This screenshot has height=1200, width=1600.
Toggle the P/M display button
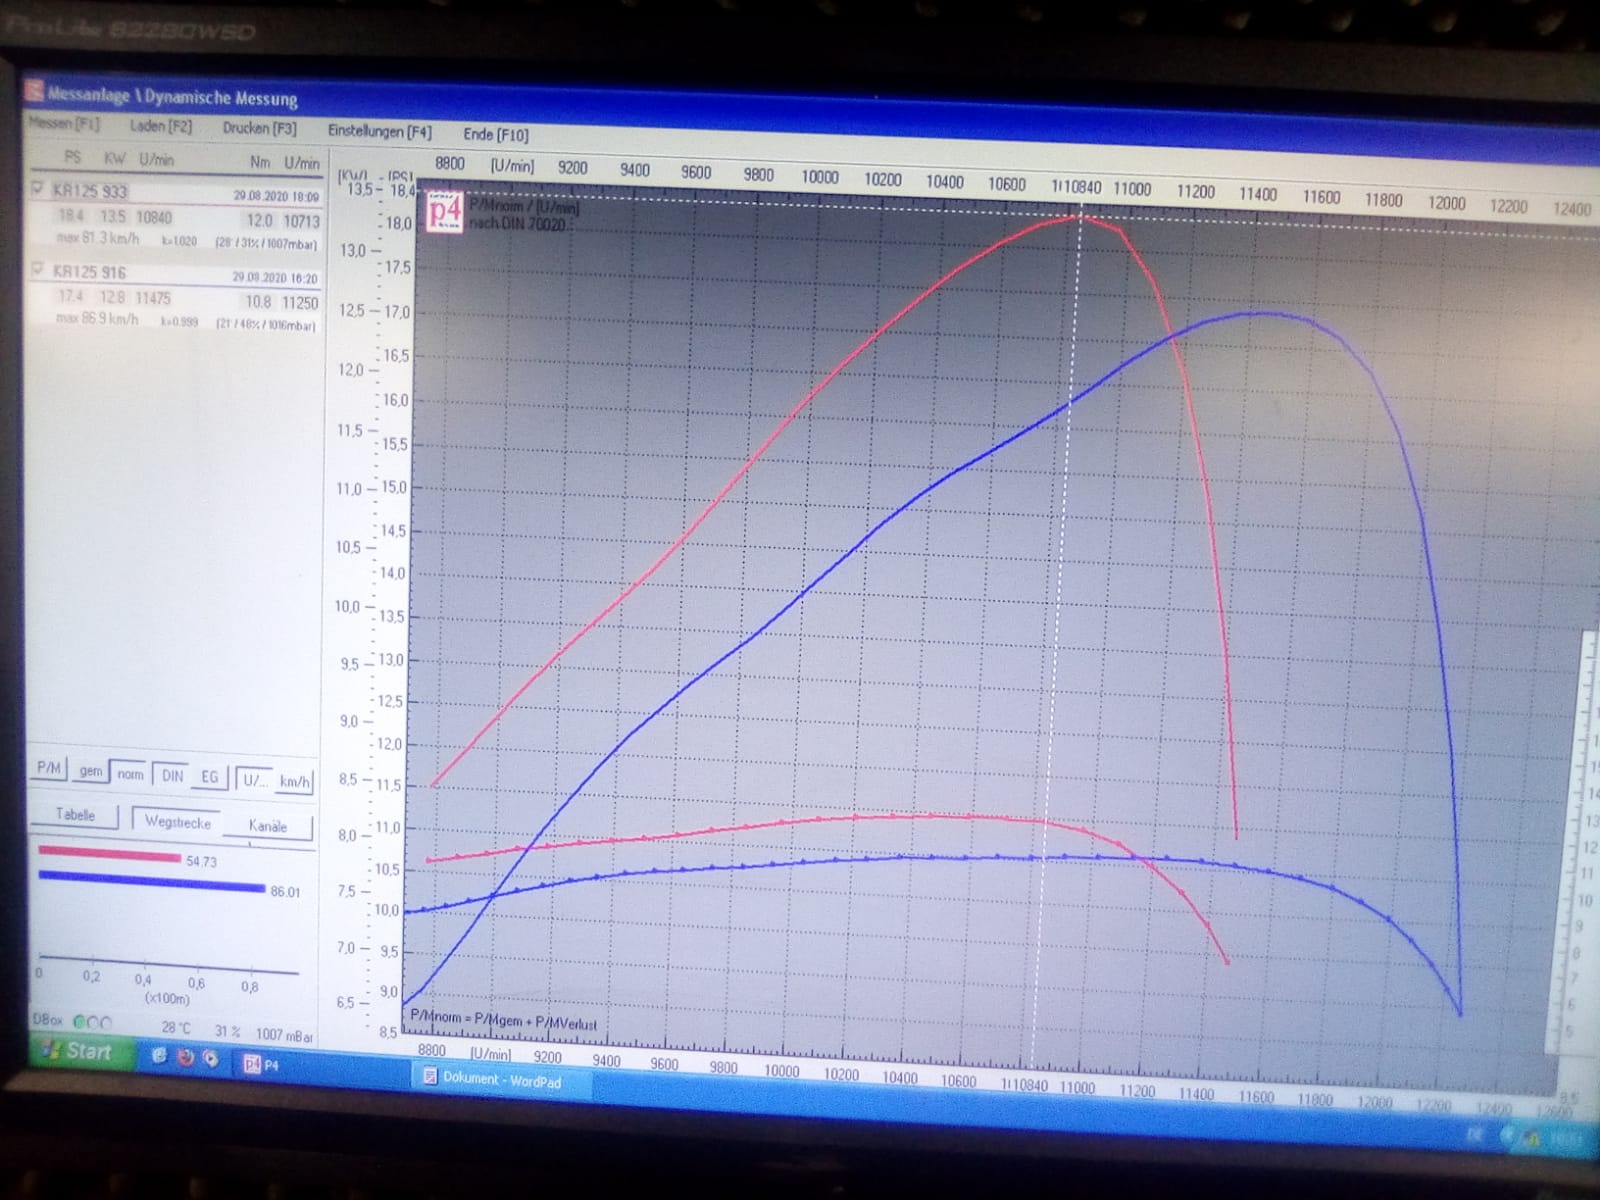49,768
